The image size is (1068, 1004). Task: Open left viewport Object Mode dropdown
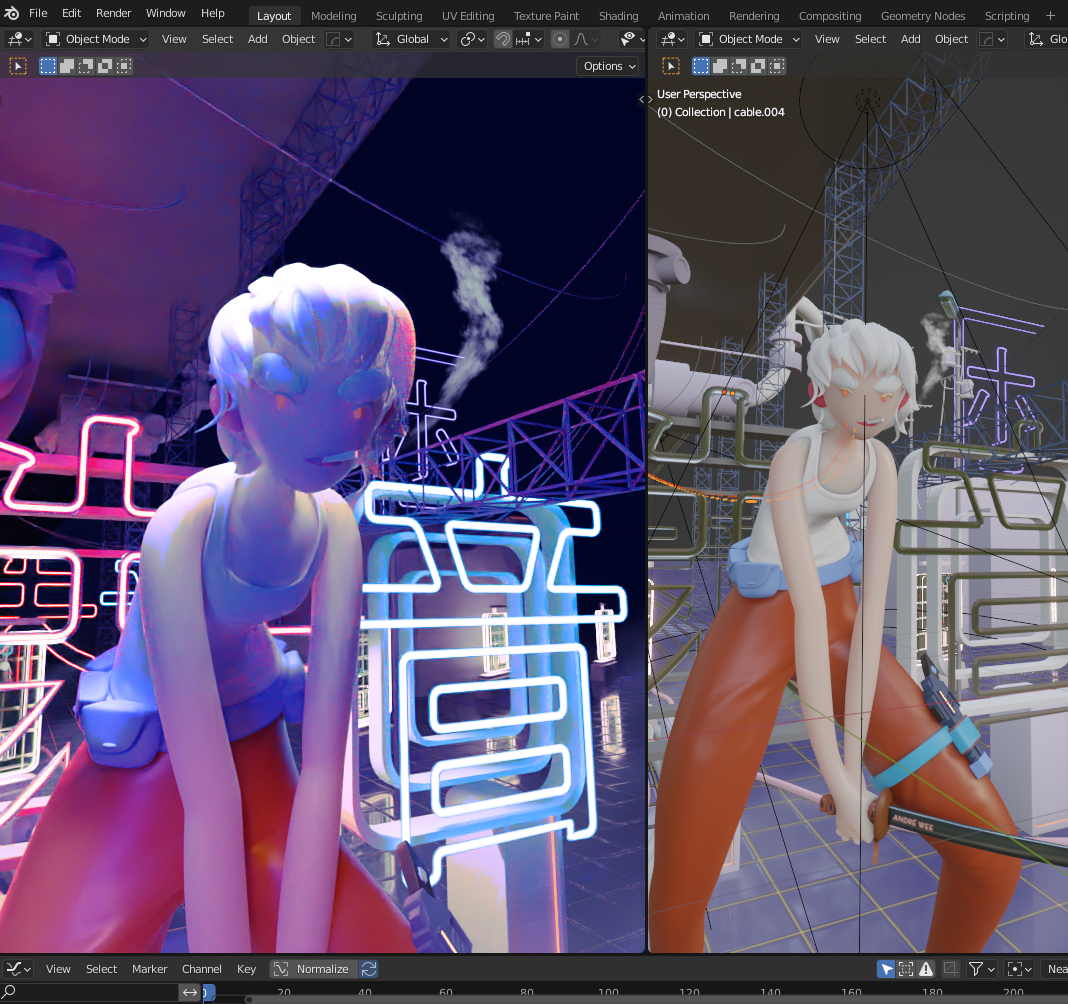[x=96, y=39]
